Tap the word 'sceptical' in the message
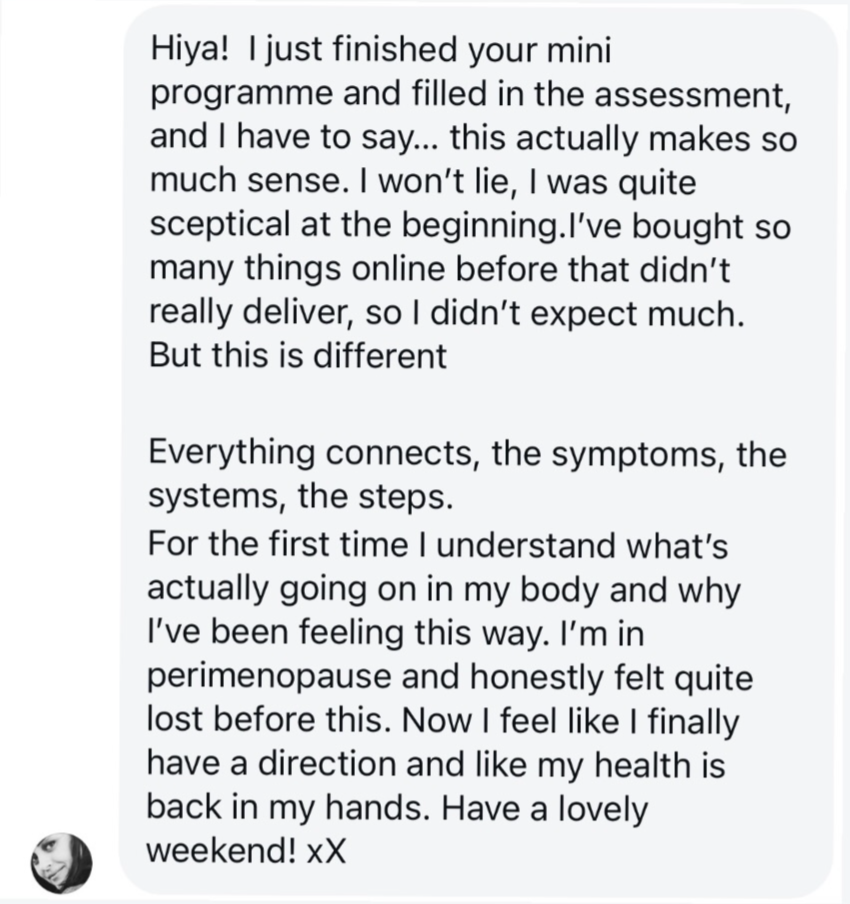 220,225
